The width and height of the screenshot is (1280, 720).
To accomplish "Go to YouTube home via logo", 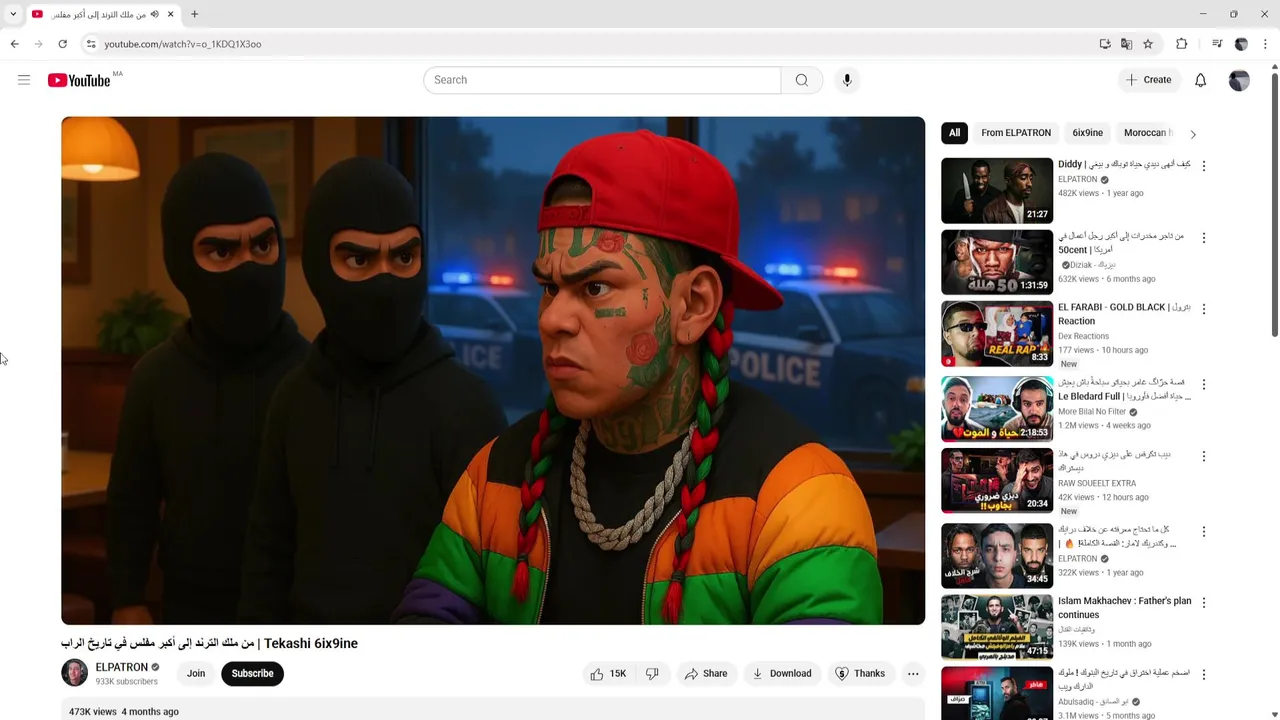I will [79, 80].
